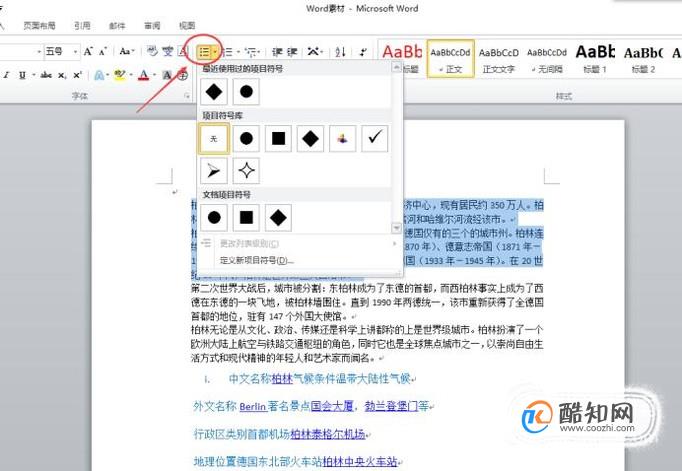Screen dimensions: 682x471
Task: Switch to the 引用 tab
Action: coord(82,26)
